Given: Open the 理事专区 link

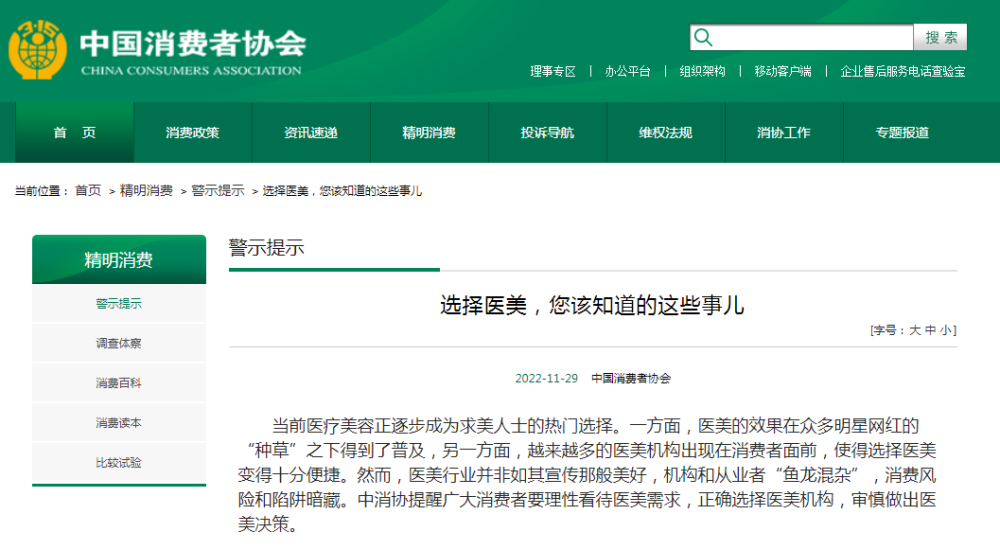Looking at the screenshot, I should pyautogui.click(x=553, y=71).
